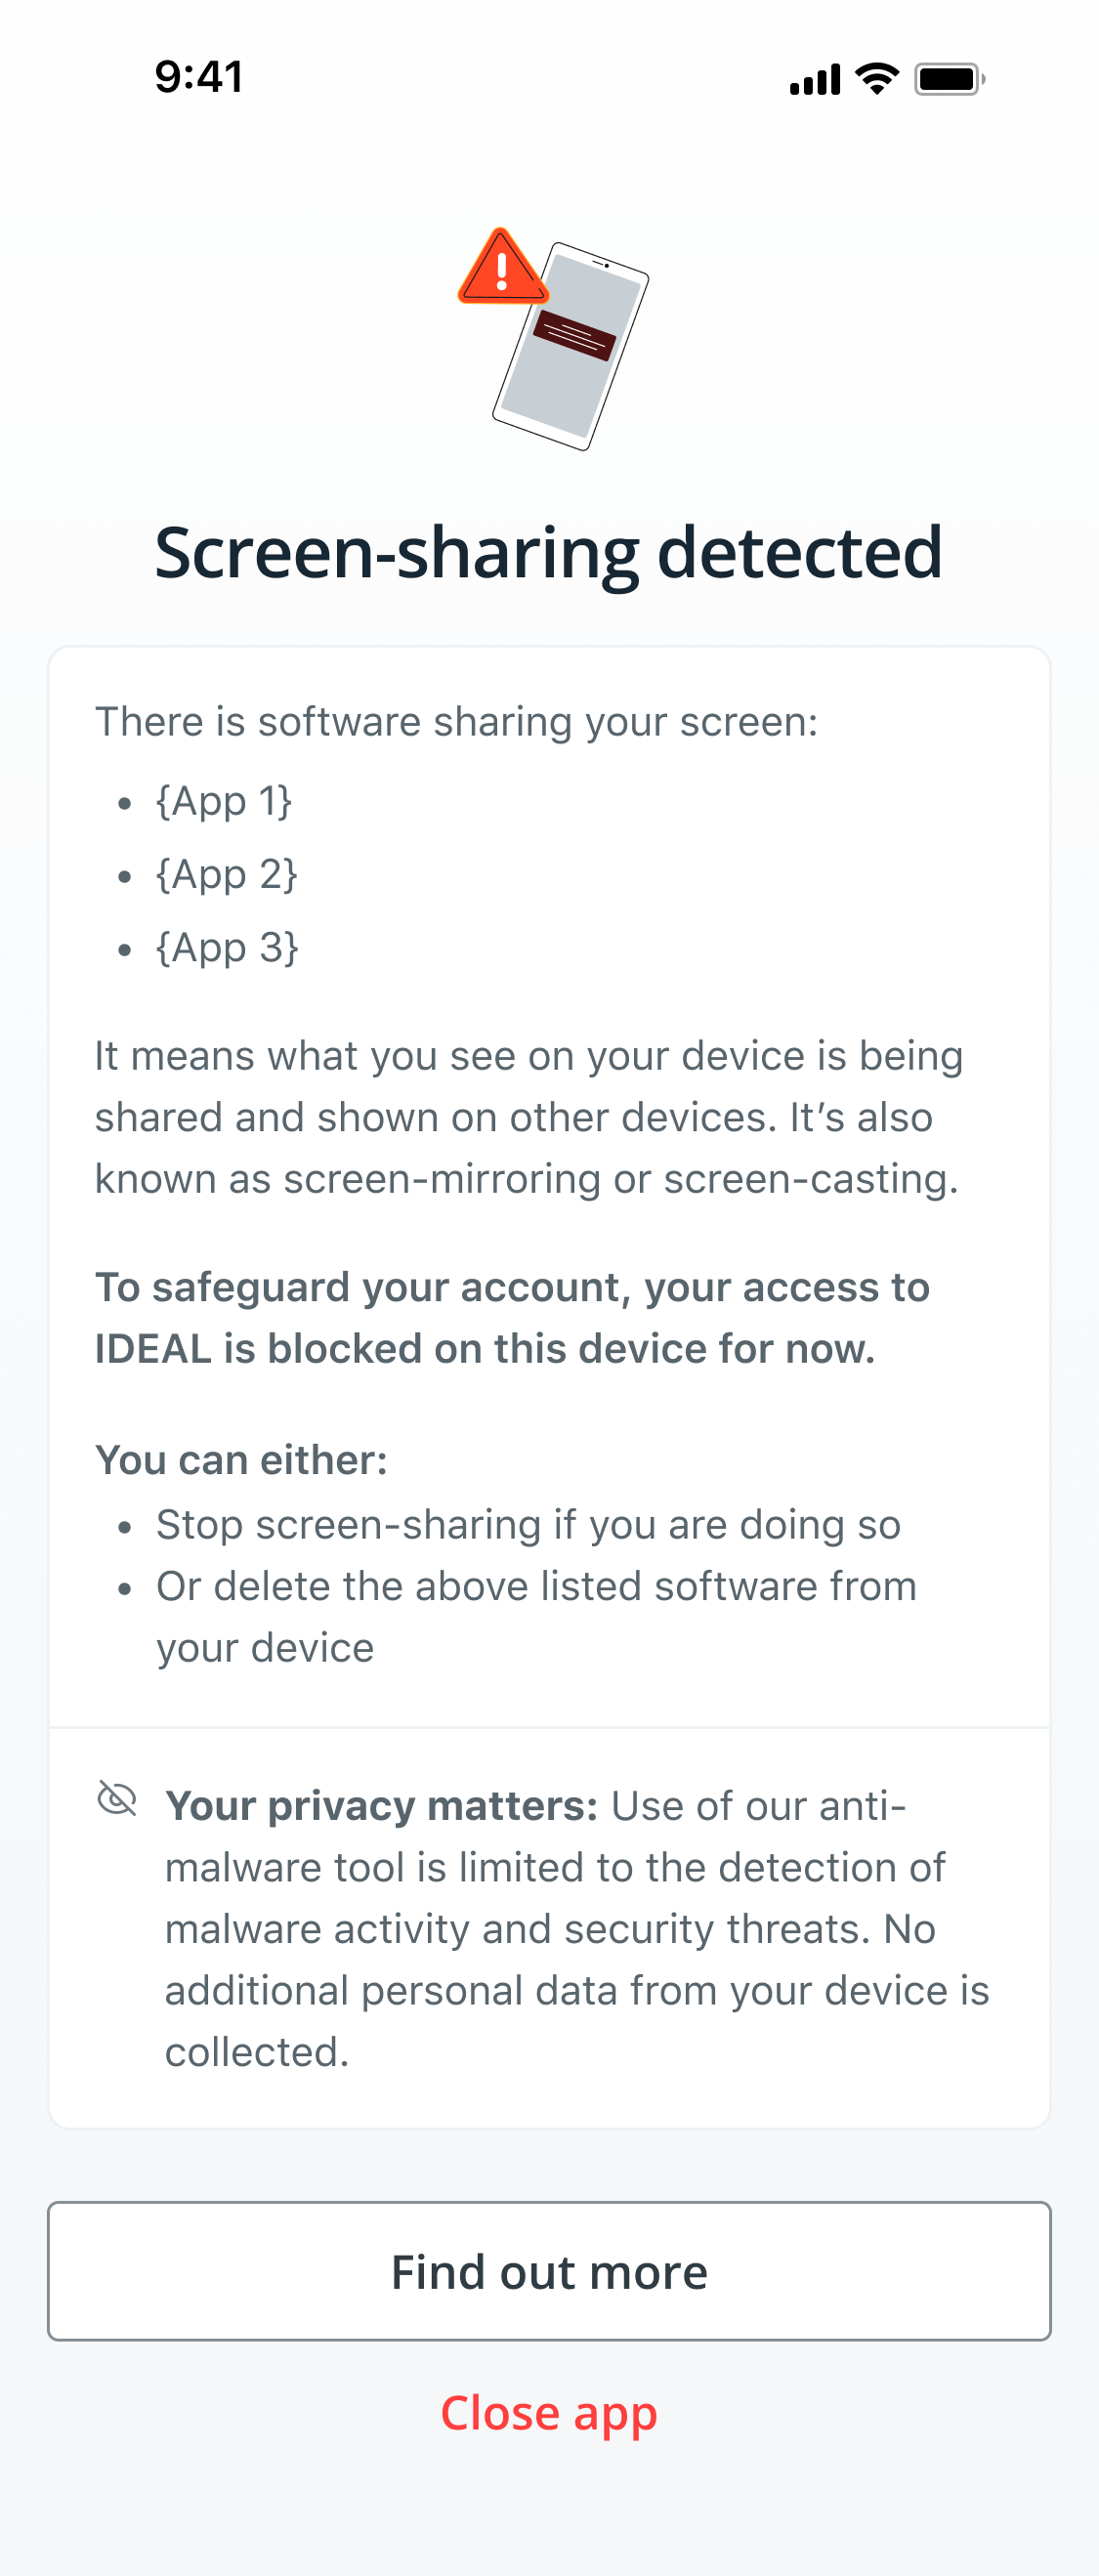Viewport: 1099px width, 2576px height.
Task: Tap the red warning triangle icon
Action: [x=502, y=267]
